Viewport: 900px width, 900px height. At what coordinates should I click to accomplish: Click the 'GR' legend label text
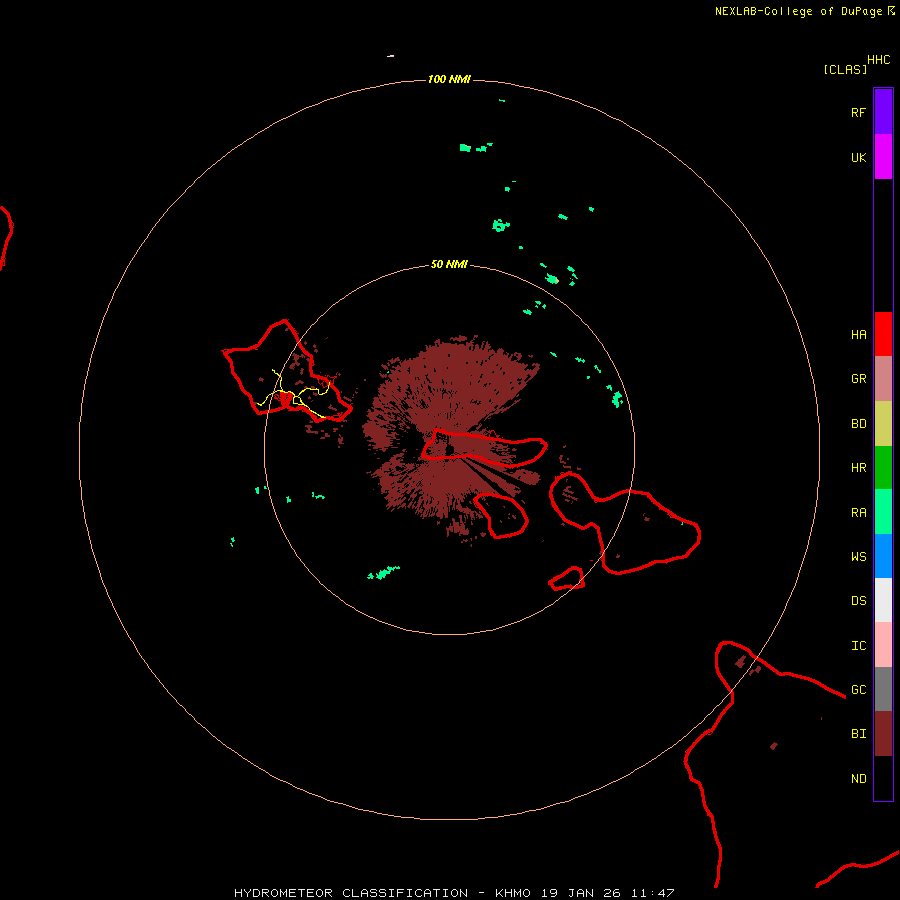click(858, 379)
